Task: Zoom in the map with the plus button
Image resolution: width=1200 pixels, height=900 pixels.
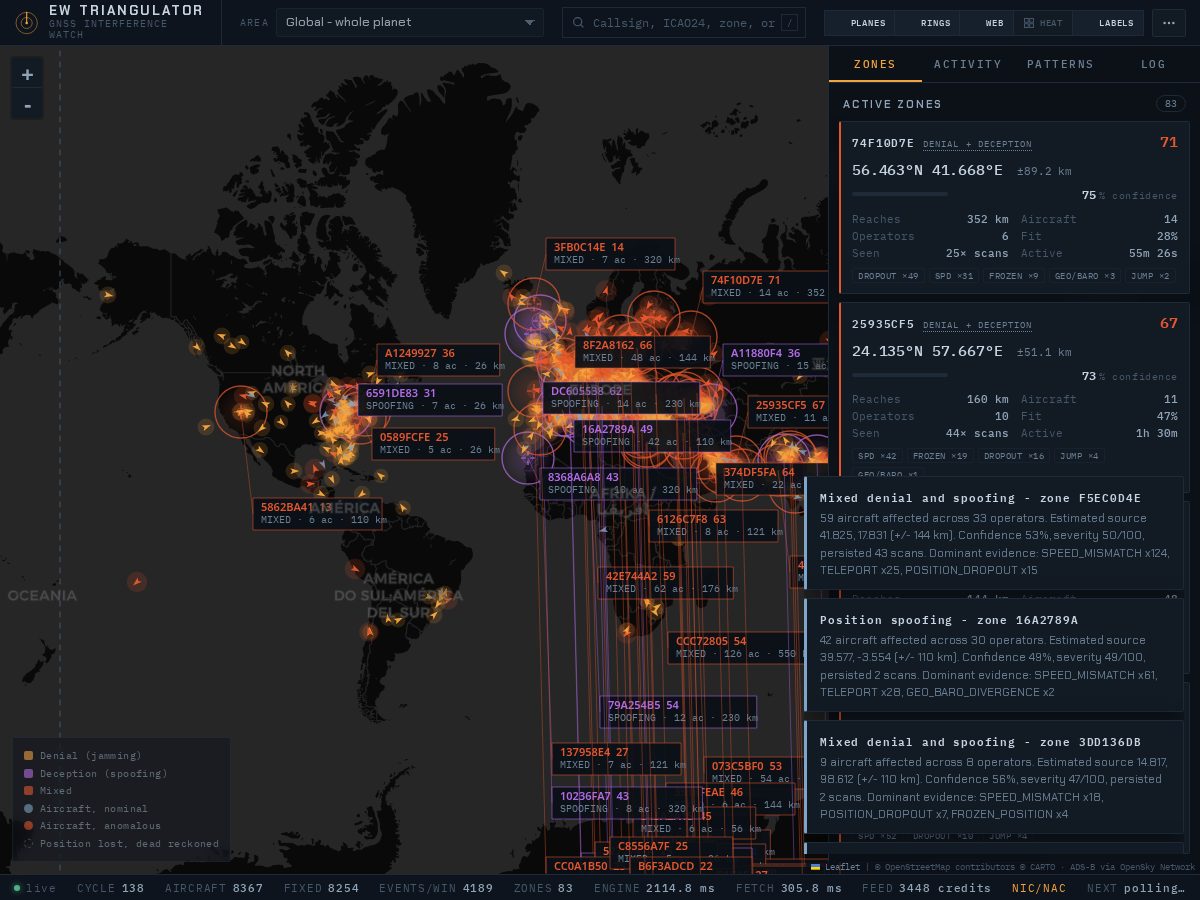Action: [27, 74]
